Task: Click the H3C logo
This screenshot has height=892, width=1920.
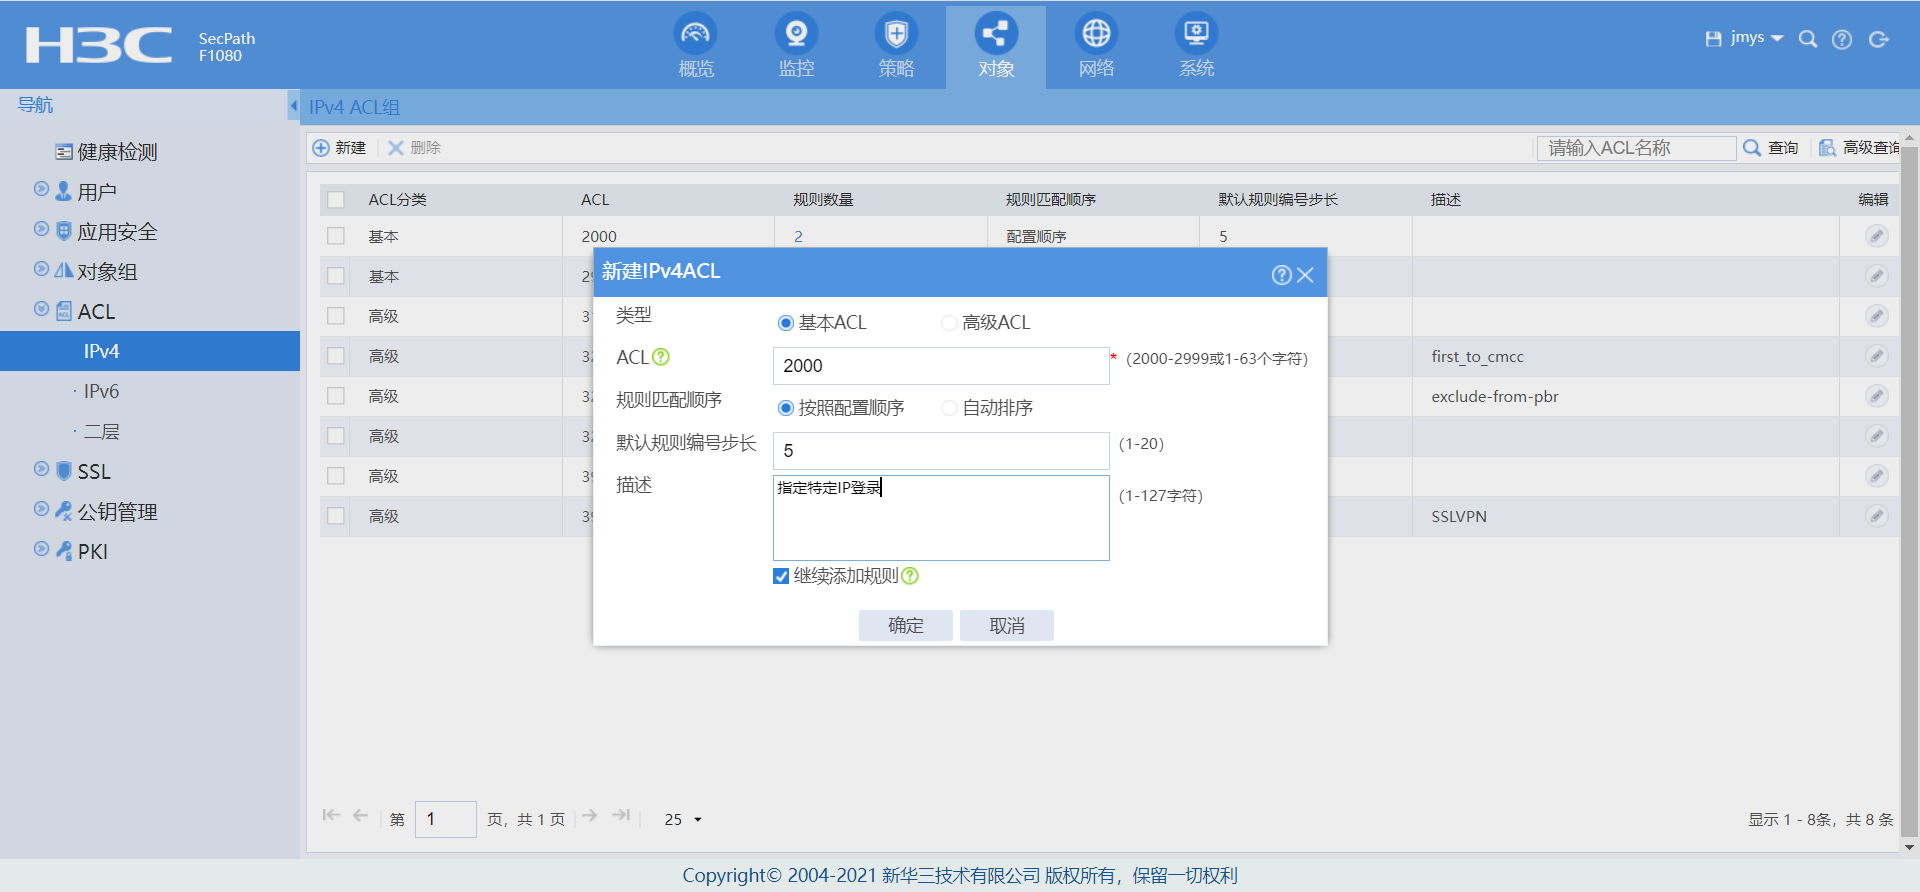Action: pos(99,45)
